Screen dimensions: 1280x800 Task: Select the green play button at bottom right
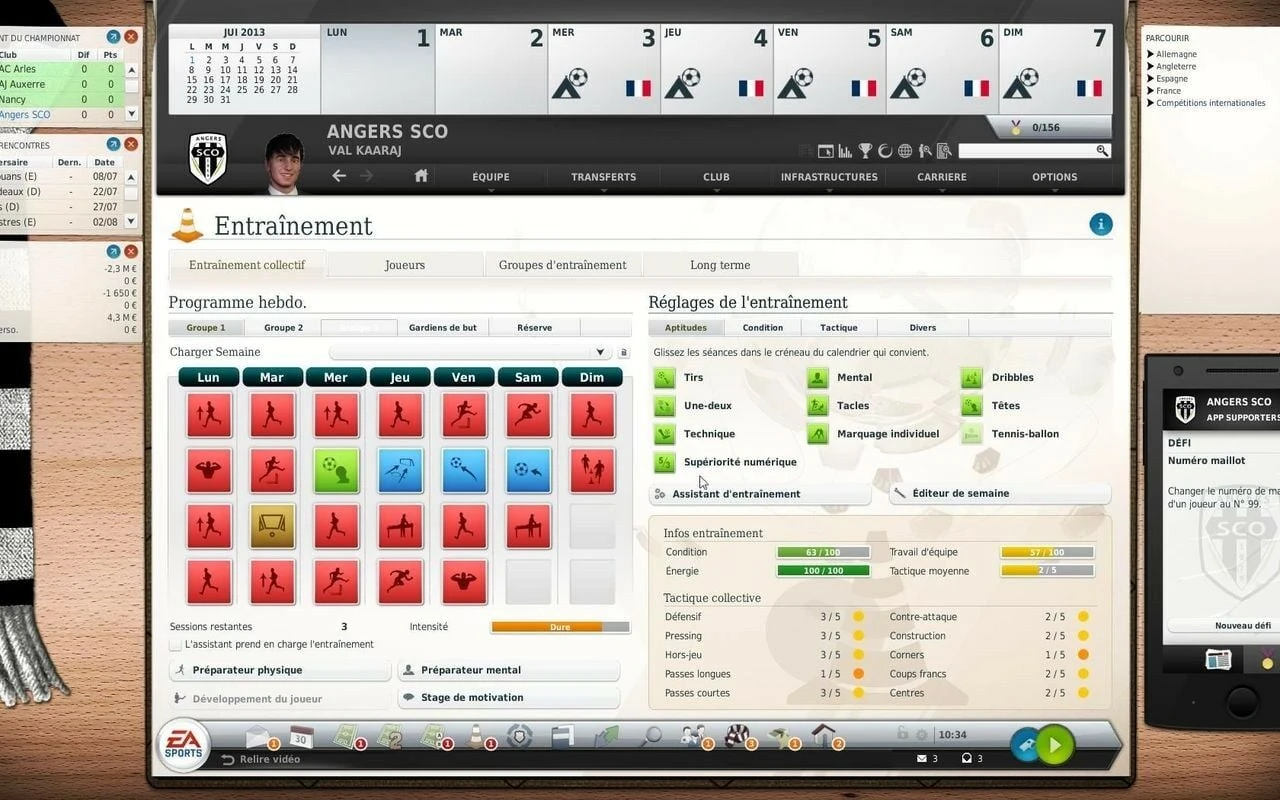point(1055,745)
